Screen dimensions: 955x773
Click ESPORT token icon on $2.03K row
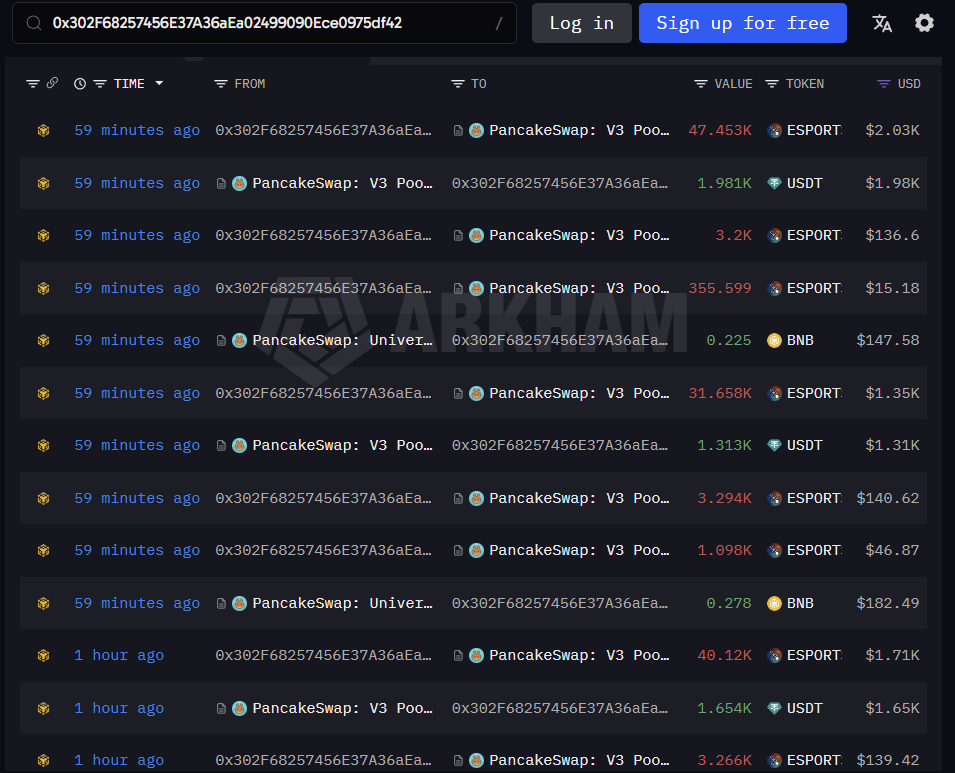[774, 130]
